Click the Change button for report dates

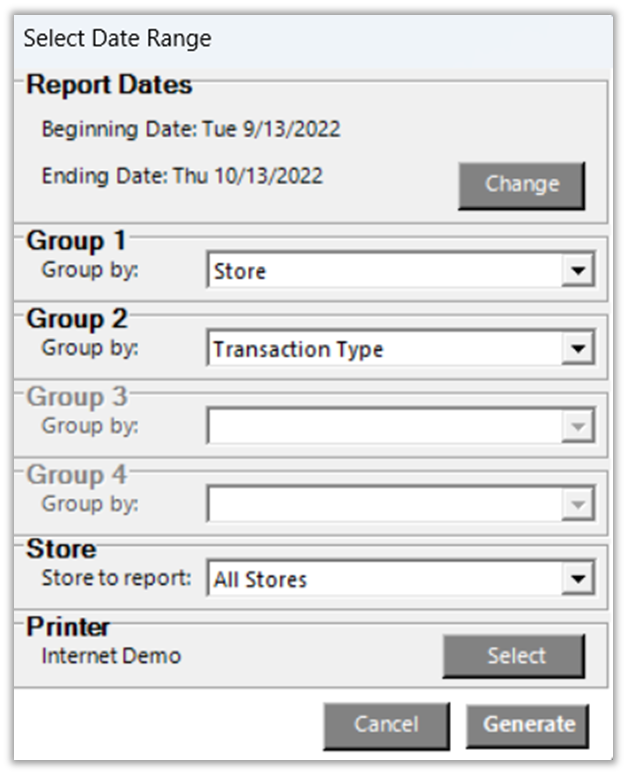[521, 185]
